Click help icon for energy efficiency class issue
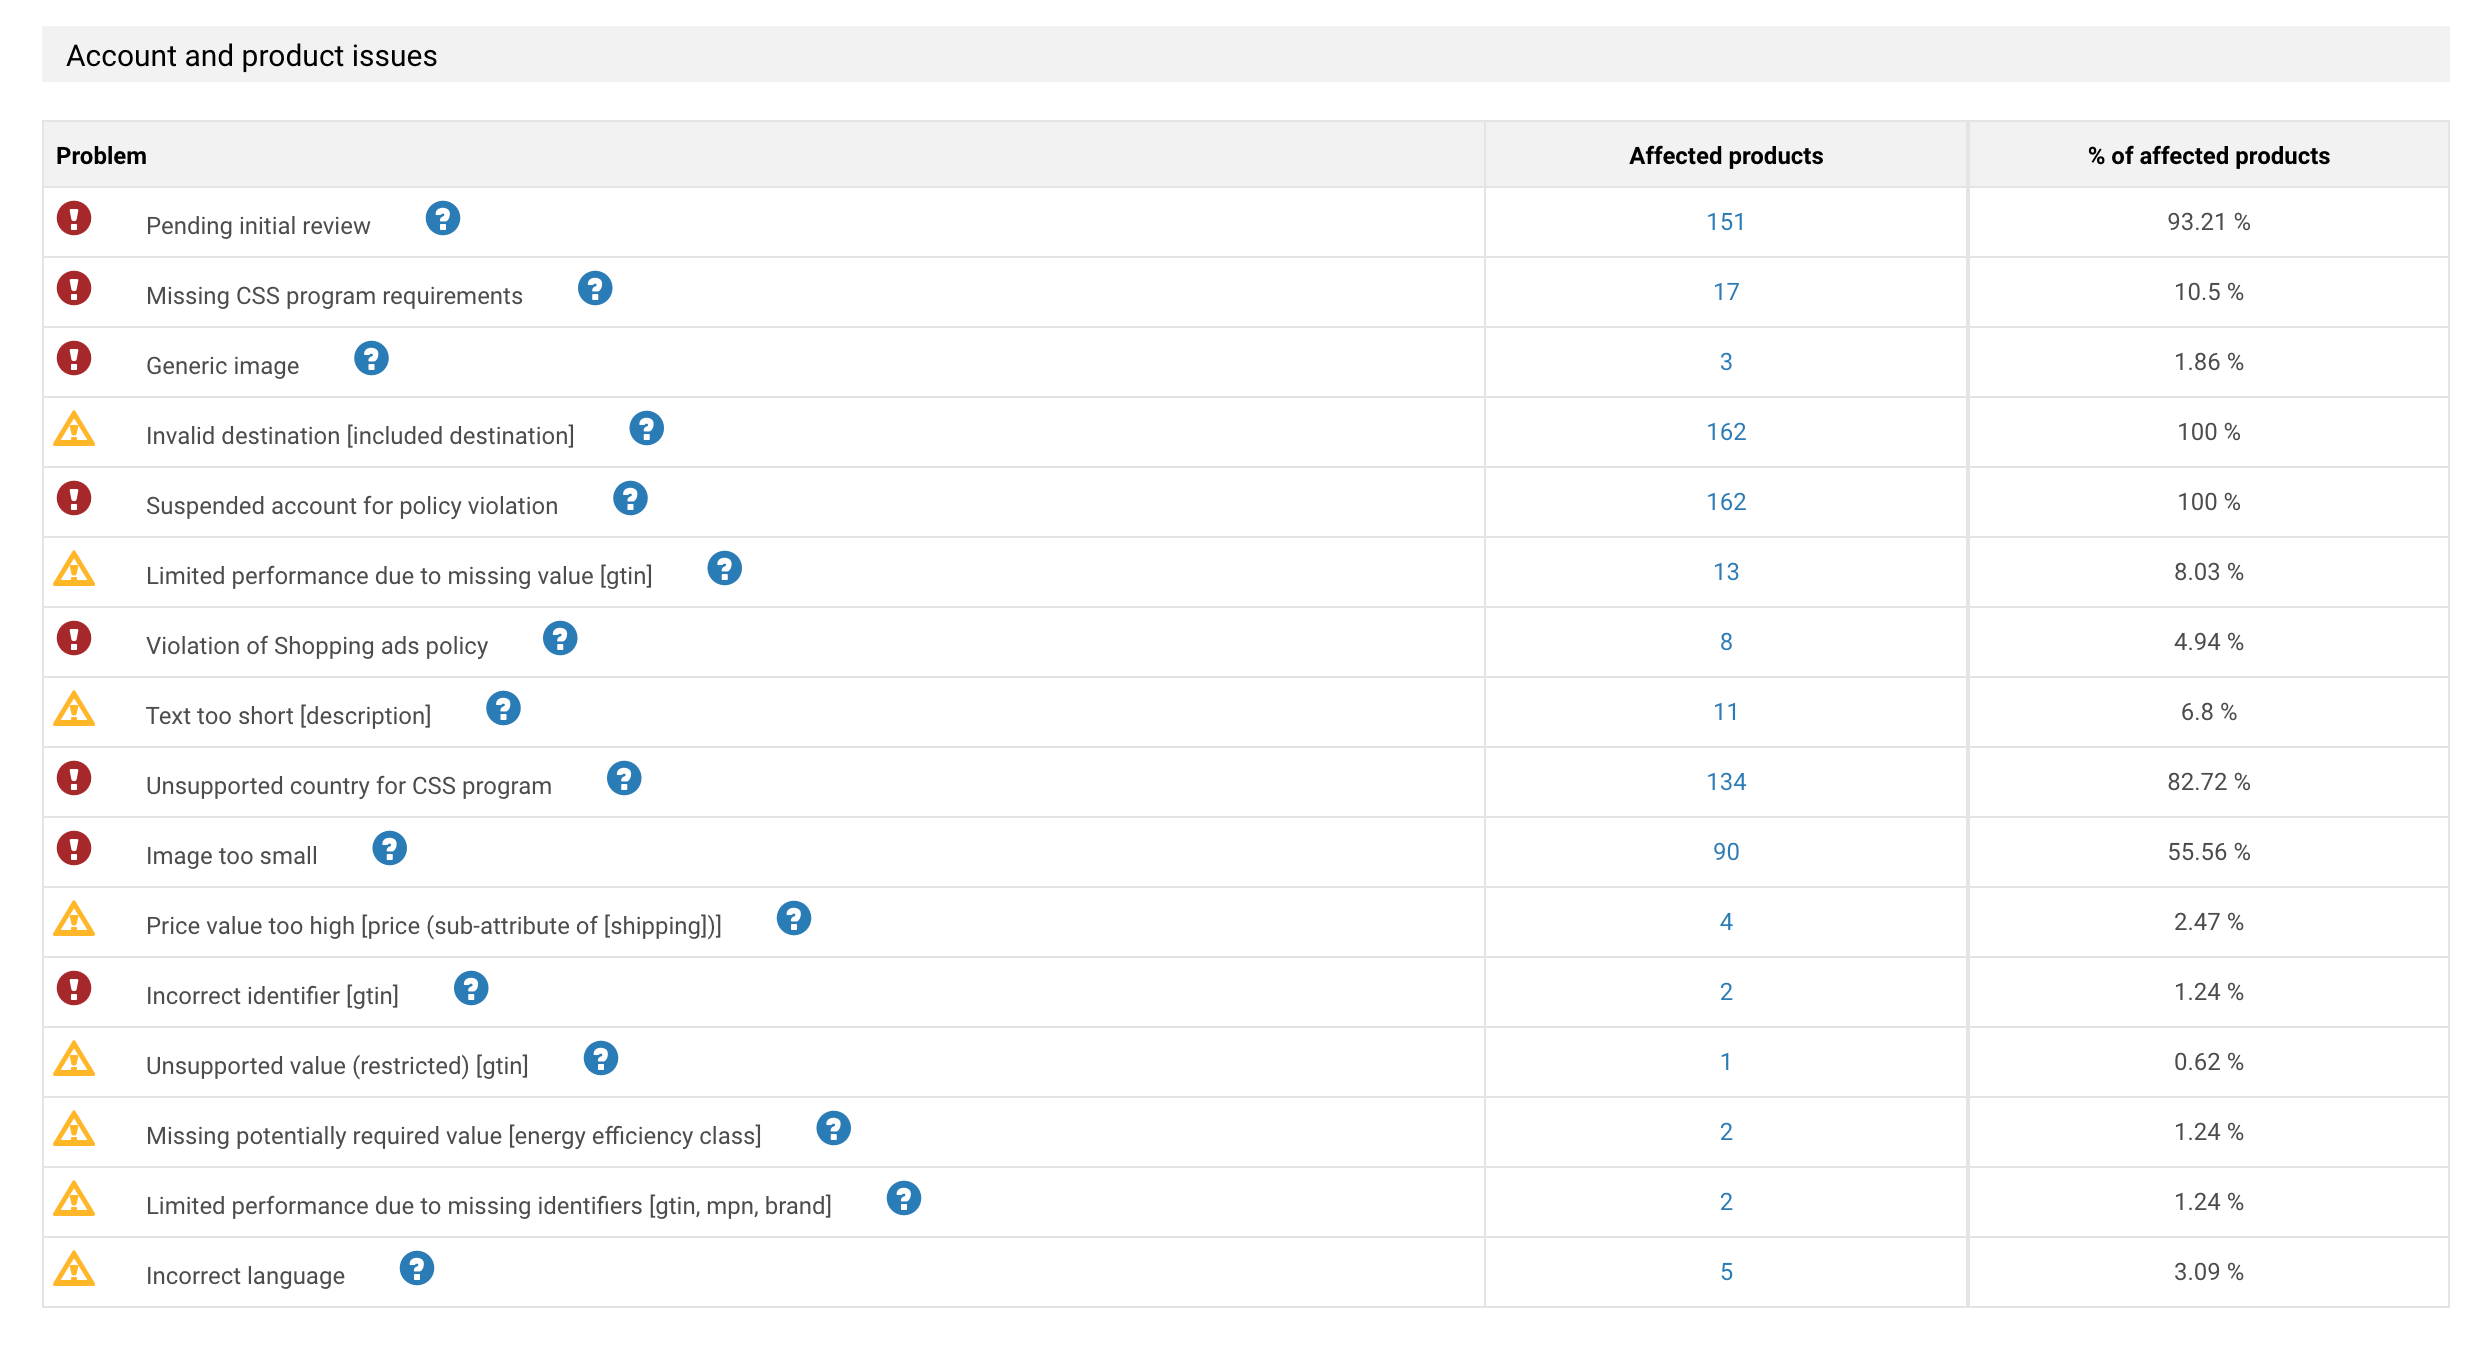Viewport: 2492px width, 1364px height. (x=833, y=1128)
